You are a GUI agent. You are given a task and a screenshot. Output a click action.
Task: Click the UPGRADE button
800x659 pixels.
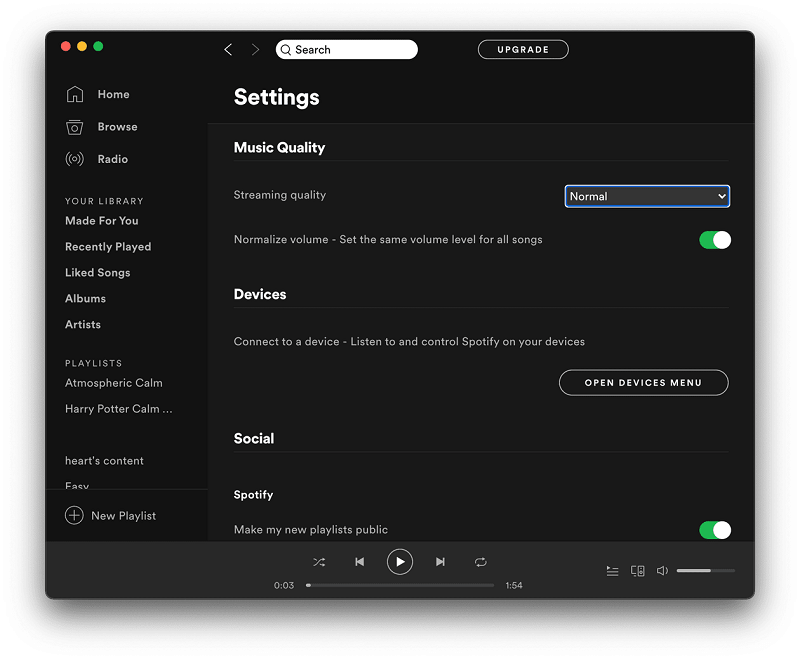coord(522,49)
